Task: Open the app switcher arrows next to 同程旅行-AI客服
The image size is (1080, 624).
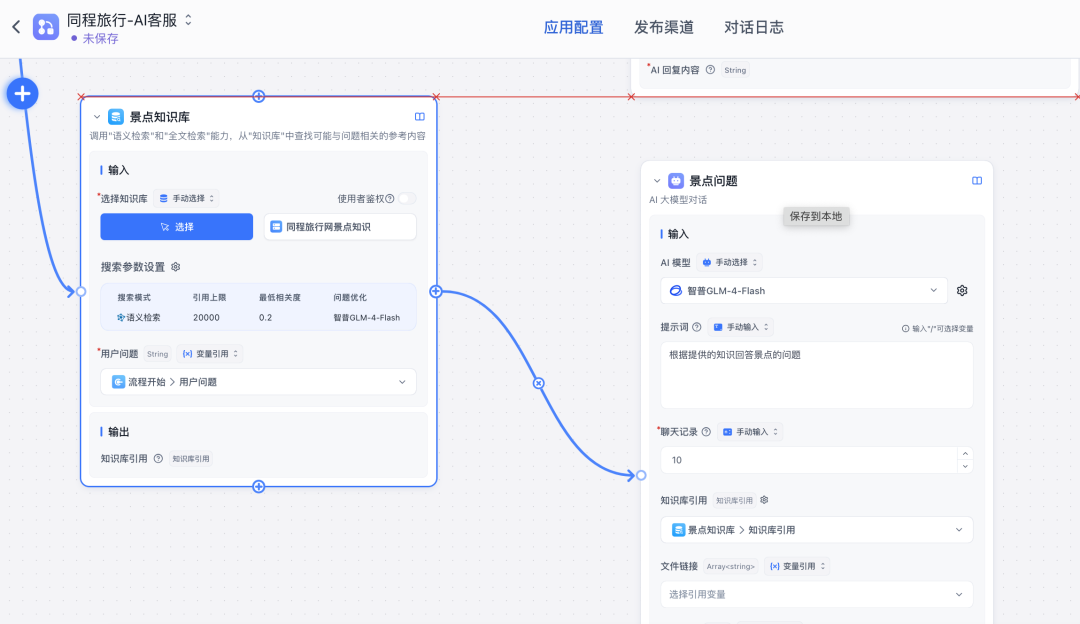Action: pyautogui.click(x=188, y=20)
